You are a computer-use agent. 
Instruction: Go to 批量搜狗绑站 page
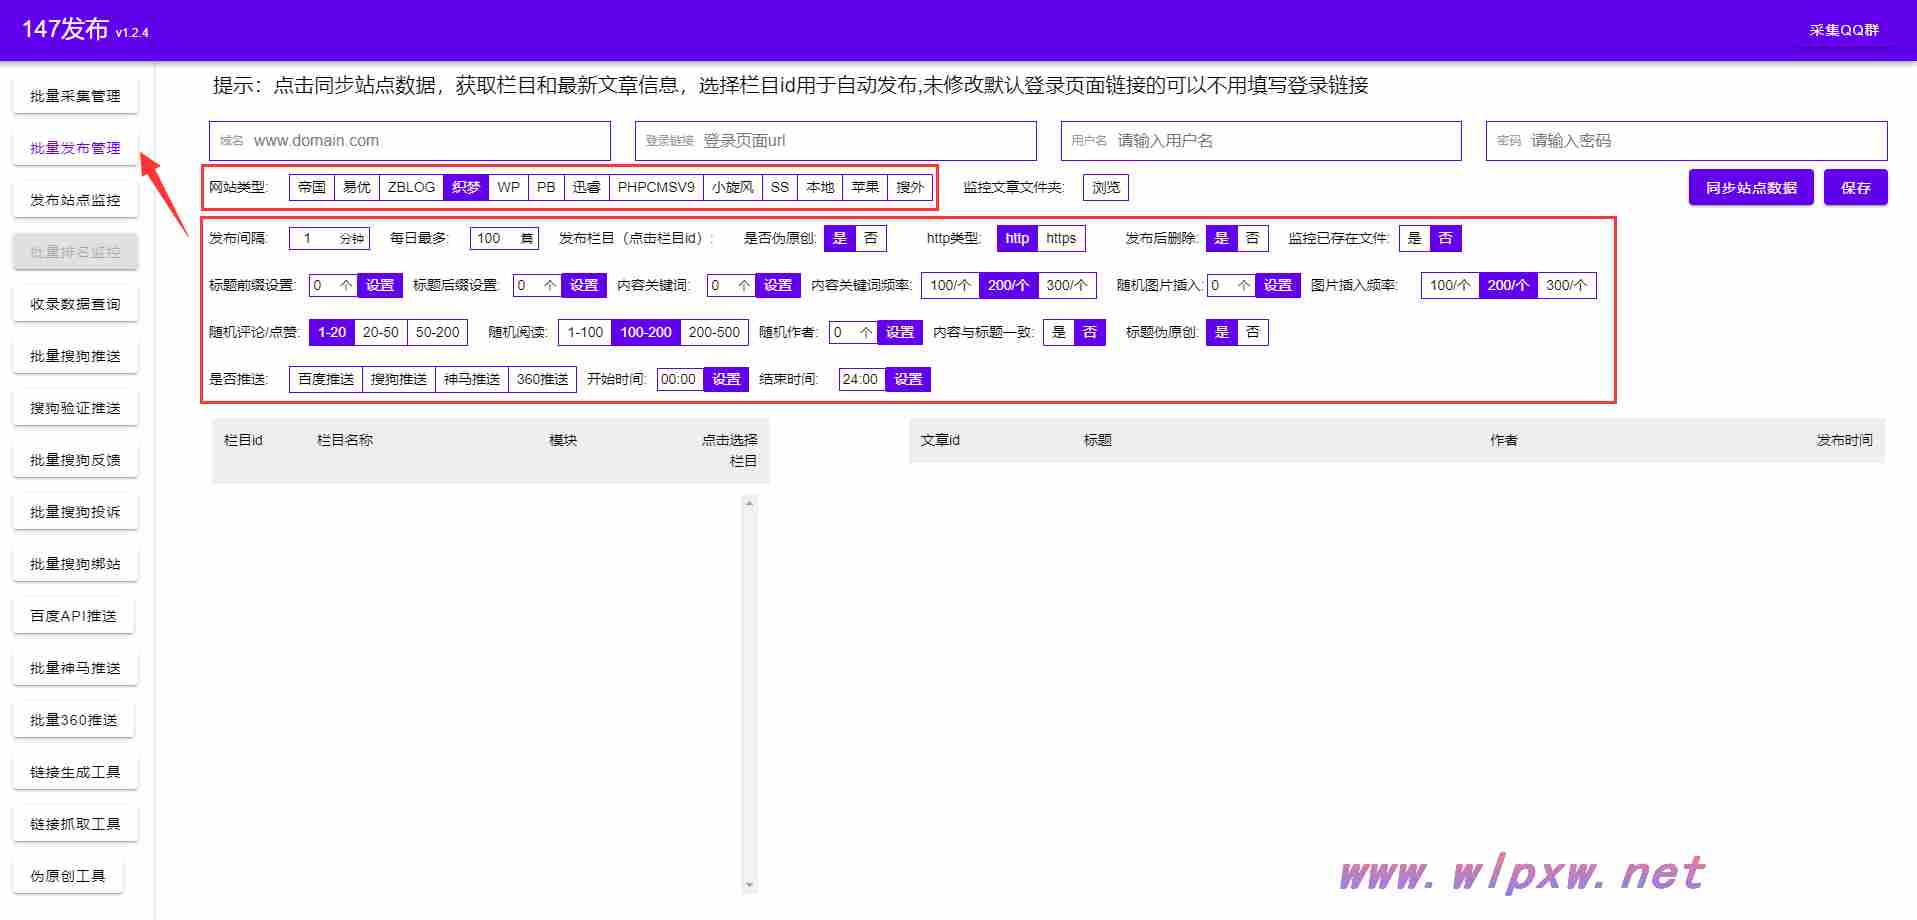[75, 564]
